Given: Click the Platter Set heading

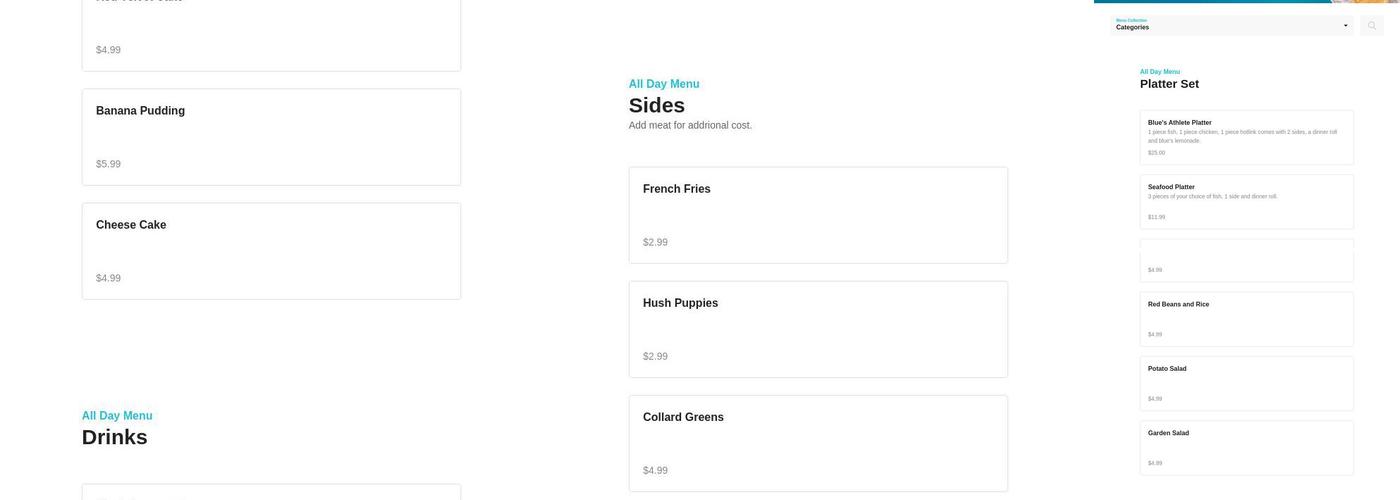Looking at the screenshot, I should (1169, 84).
